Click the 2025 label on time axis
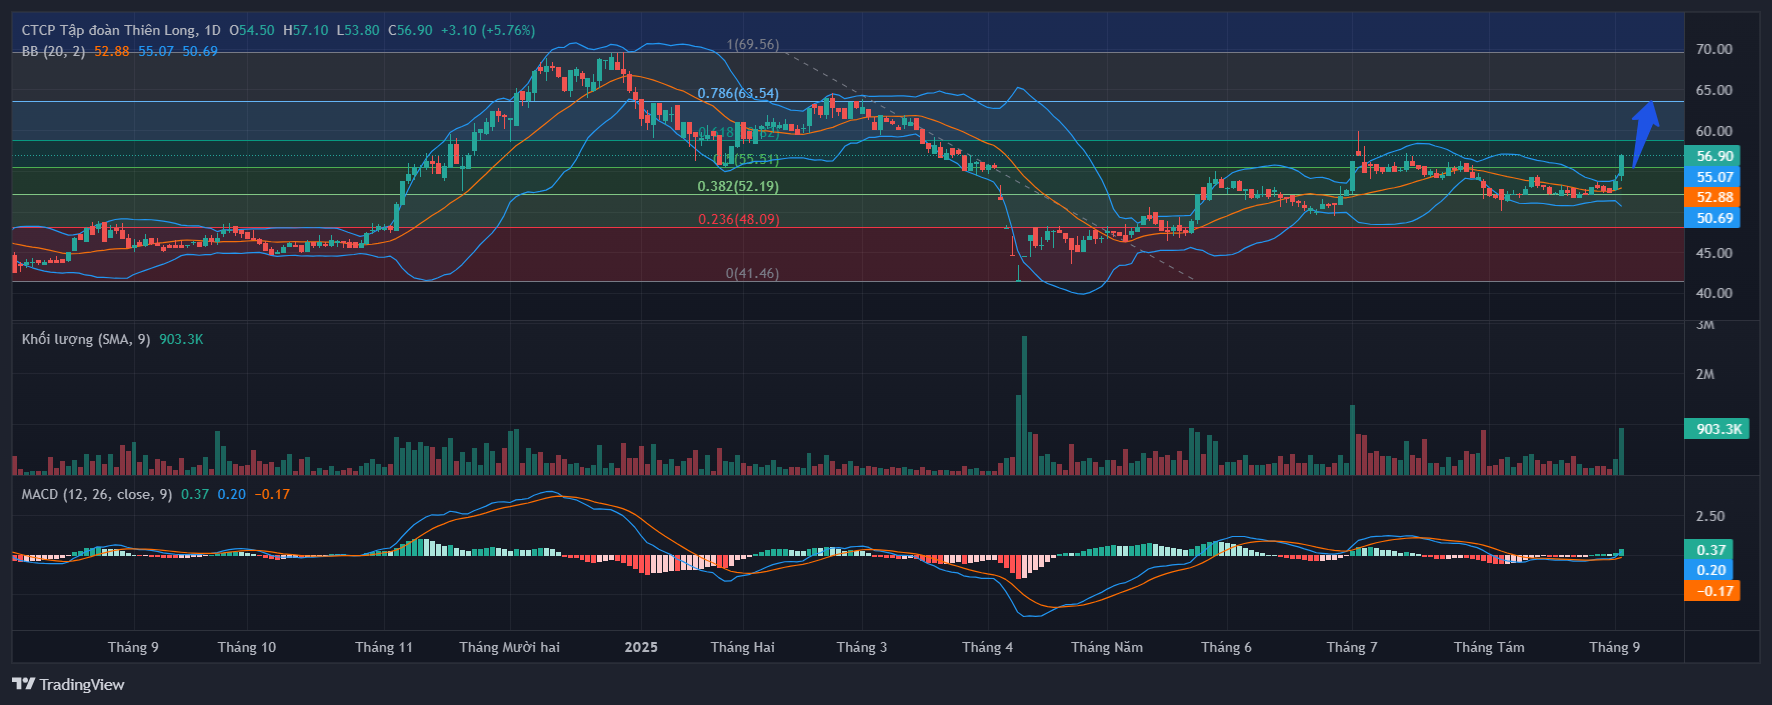1772x705 pixels. coord(641,647)
